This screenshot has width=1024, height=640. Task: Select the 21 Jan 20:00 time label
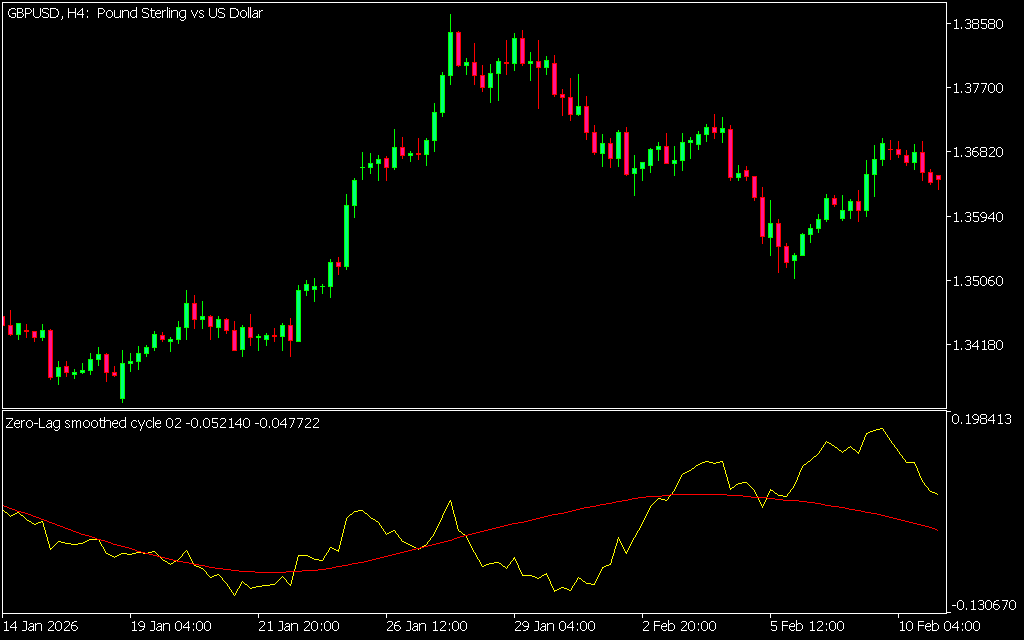(299, 627)
